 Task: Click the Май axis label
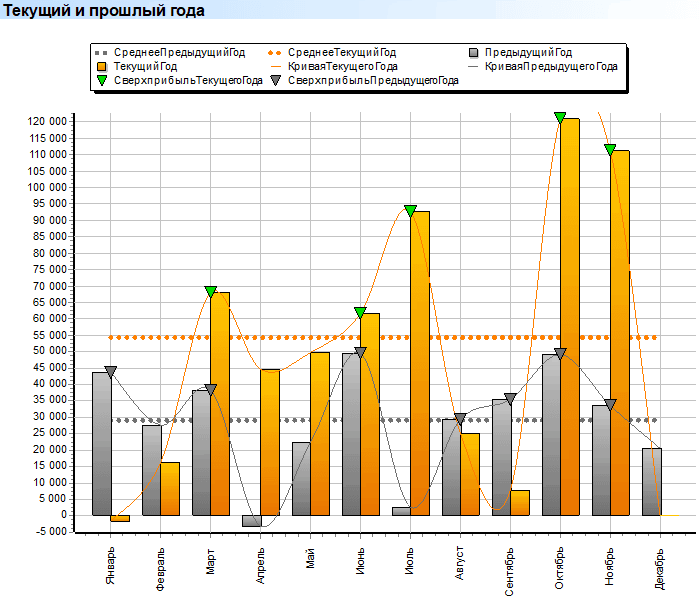pos(310,558)
